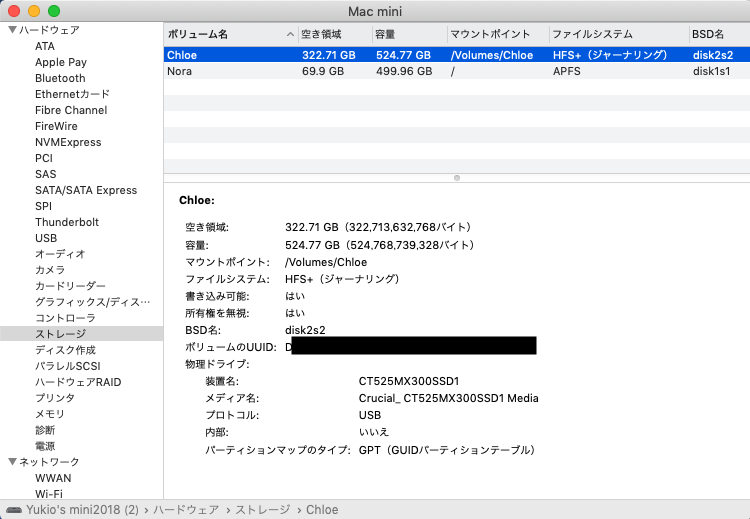
Task: Grab the split pane divider handle dot
Action: click(457, 178)
